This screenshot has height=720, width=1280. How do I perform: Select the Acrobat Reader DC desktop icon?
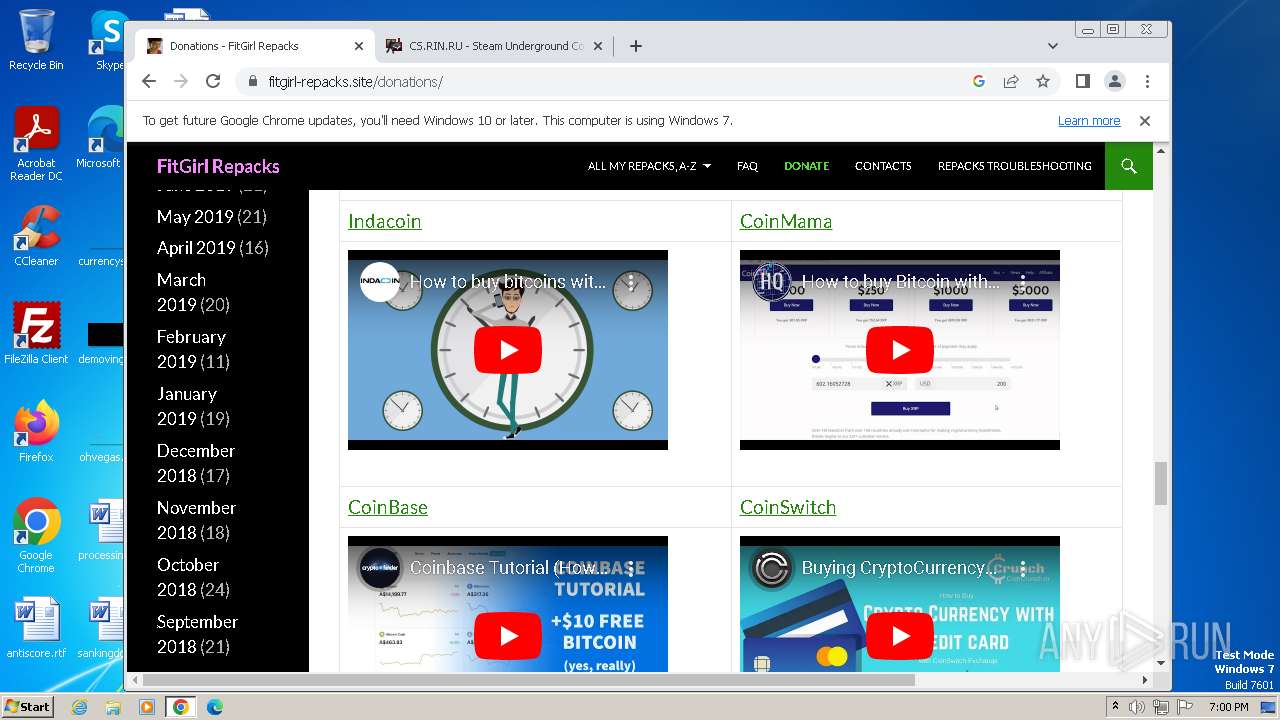[36, 144]
